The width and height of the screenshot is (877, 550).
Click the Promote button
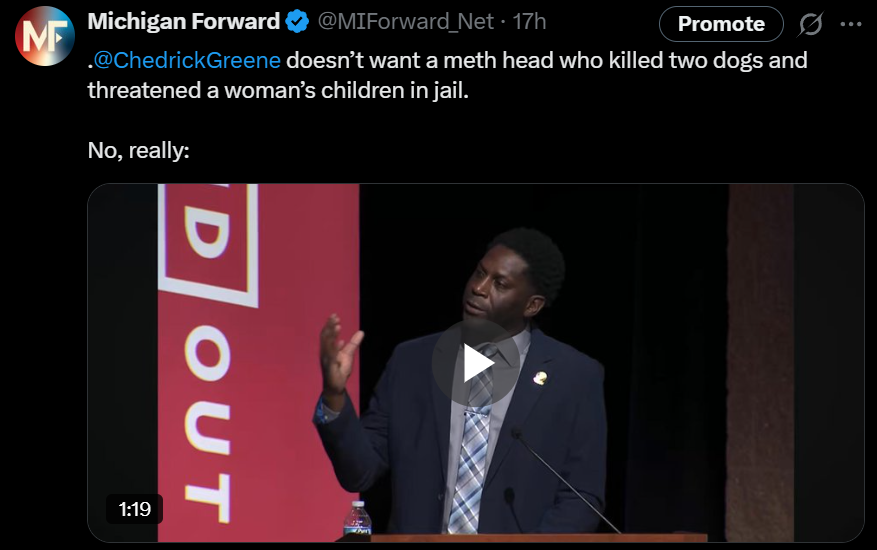click(x=721, y=24)
